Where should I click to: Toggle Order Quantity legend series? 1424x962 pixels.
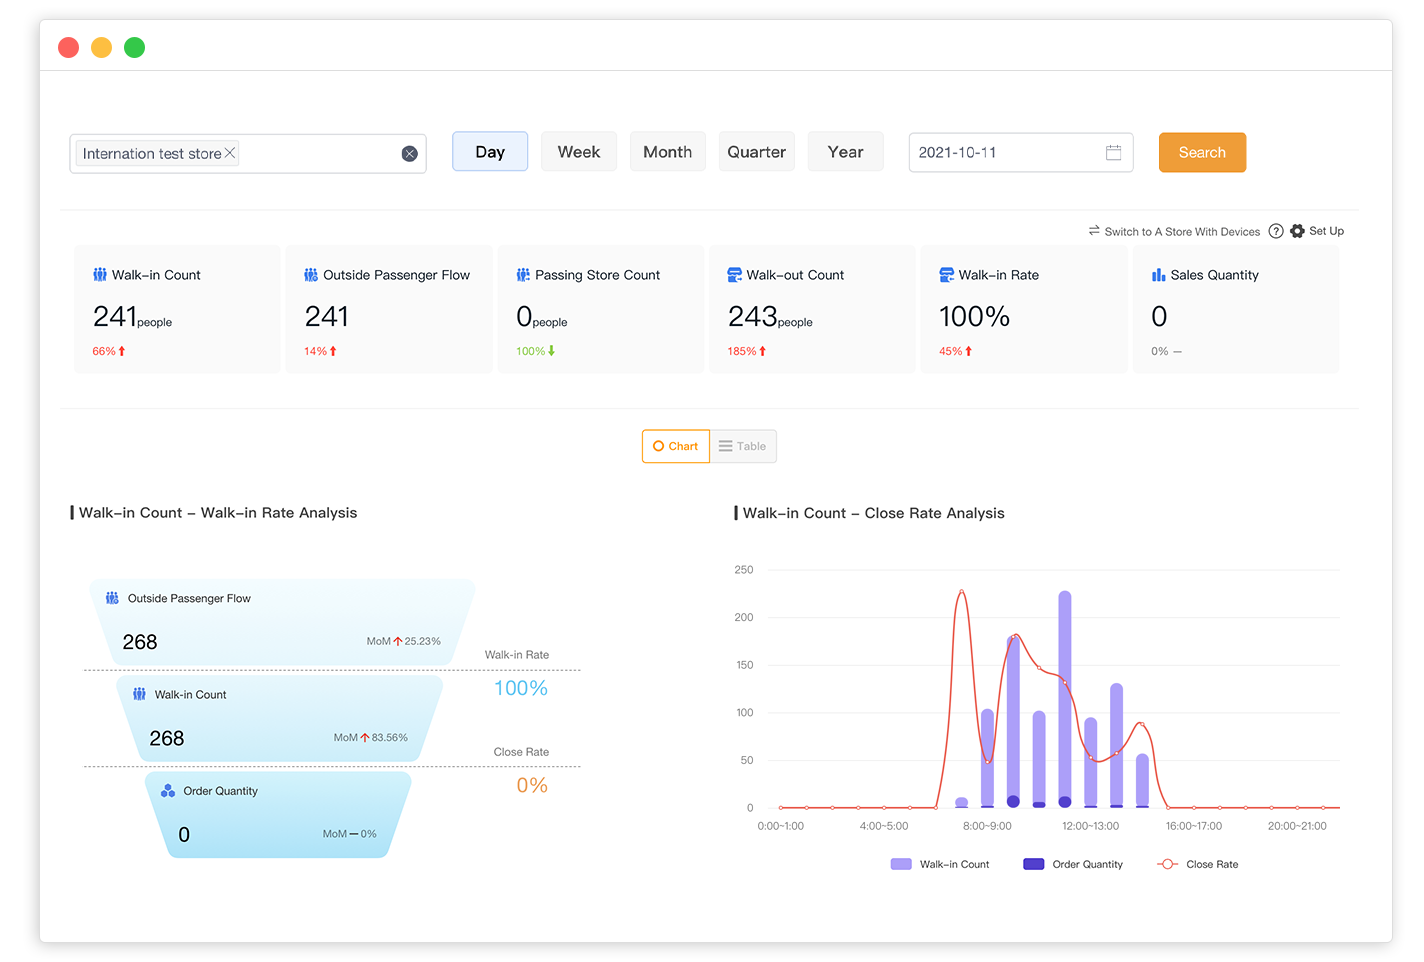point(1073,864)
